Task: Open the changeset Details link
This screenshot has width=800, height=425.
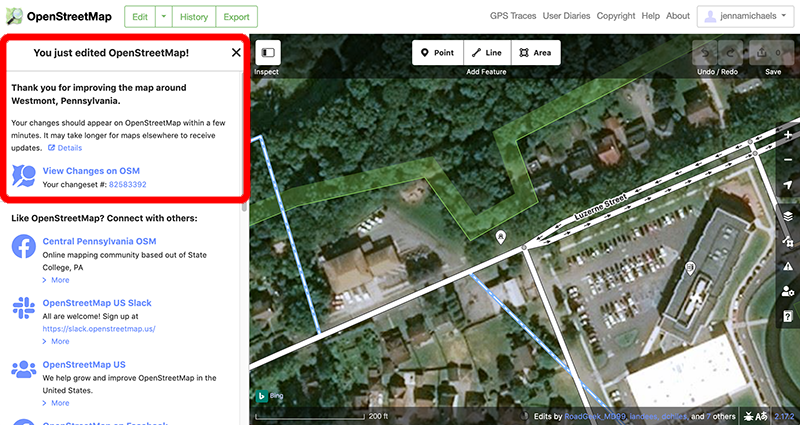Action: point(65,148)
